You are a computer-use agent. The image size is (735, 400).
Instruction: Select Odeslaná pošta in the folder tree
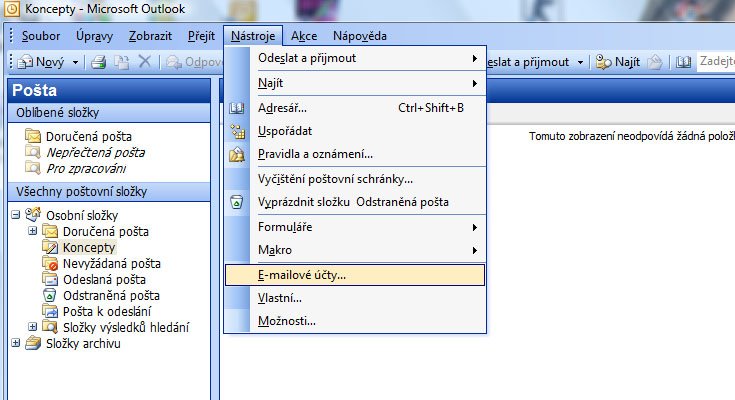click(104, 279)
